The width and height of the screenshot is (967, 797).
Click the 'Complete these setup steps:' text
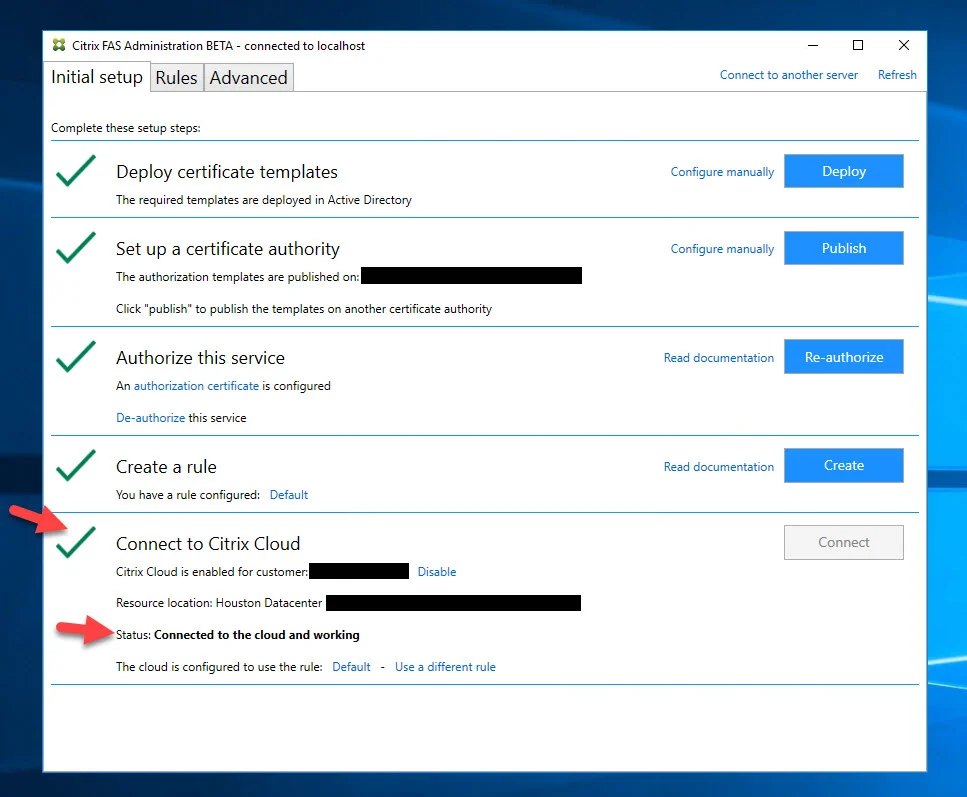coord(126,128)
